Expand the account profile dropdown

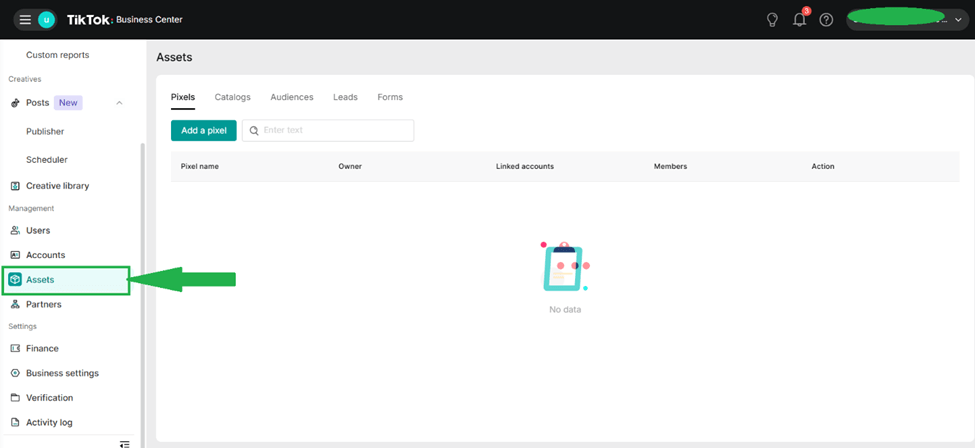pyautogui.click(x=958, y=20)
